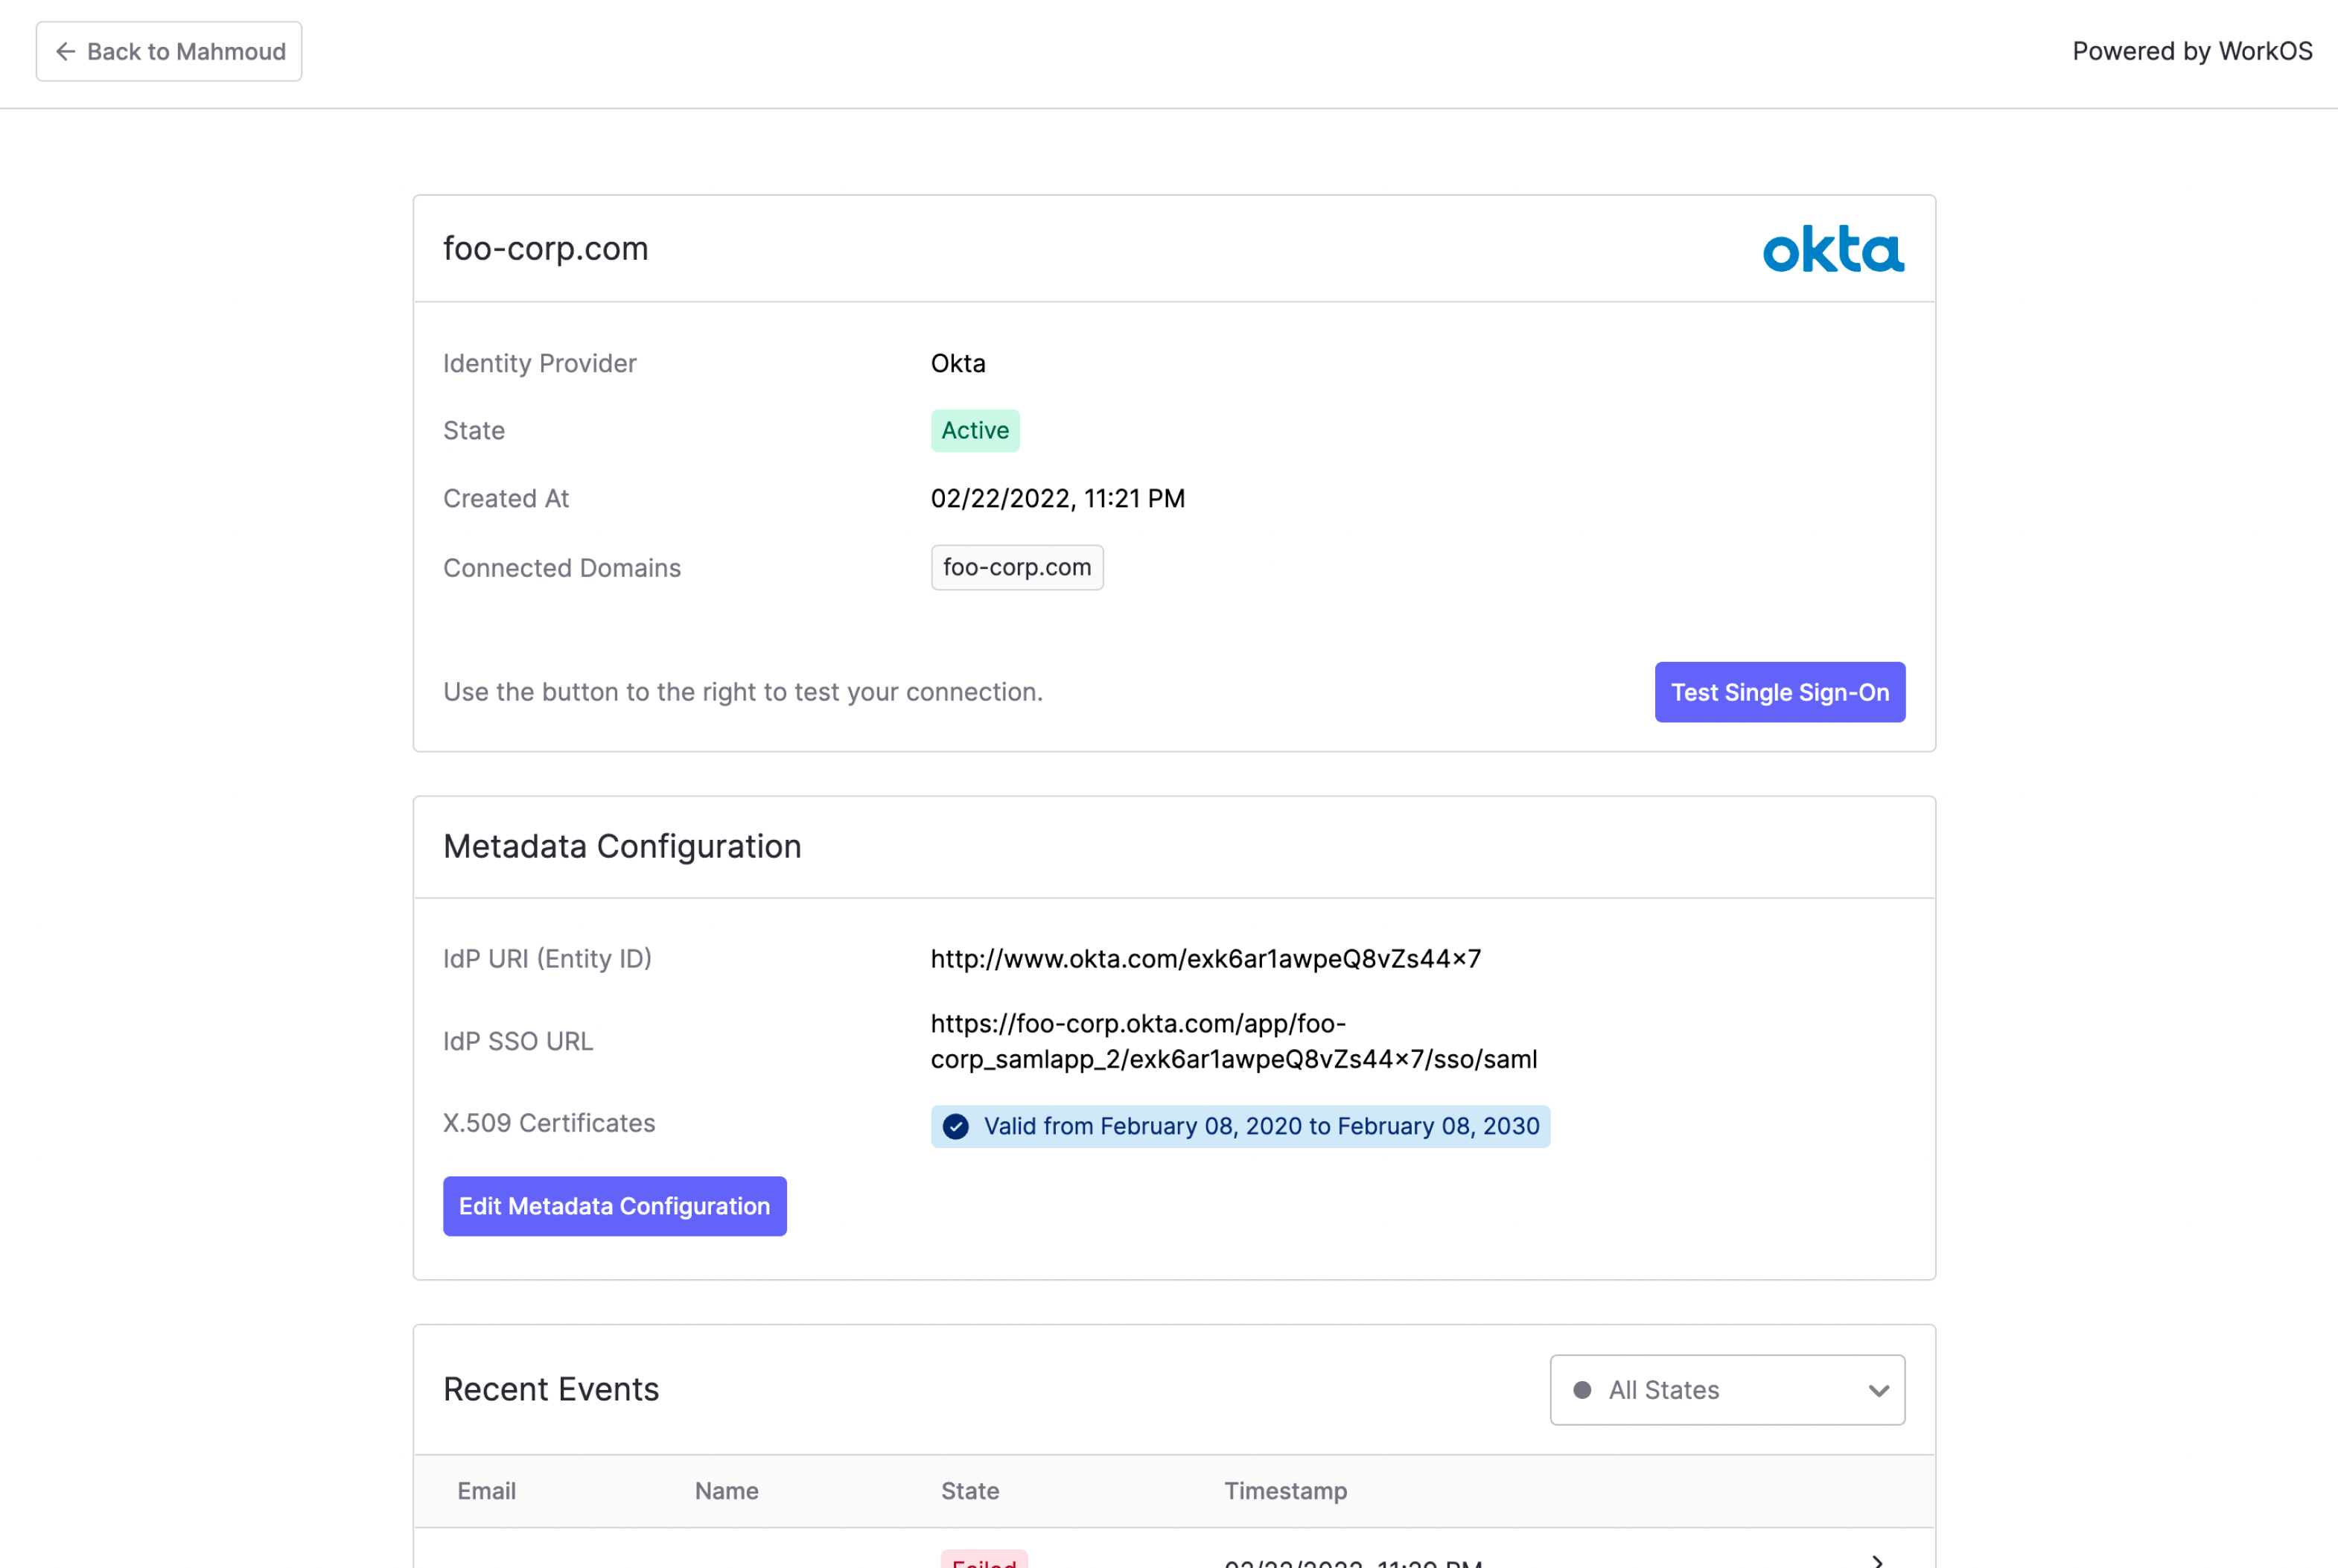Select the foo-corp.com connected domain chip

pos(1016,567)
